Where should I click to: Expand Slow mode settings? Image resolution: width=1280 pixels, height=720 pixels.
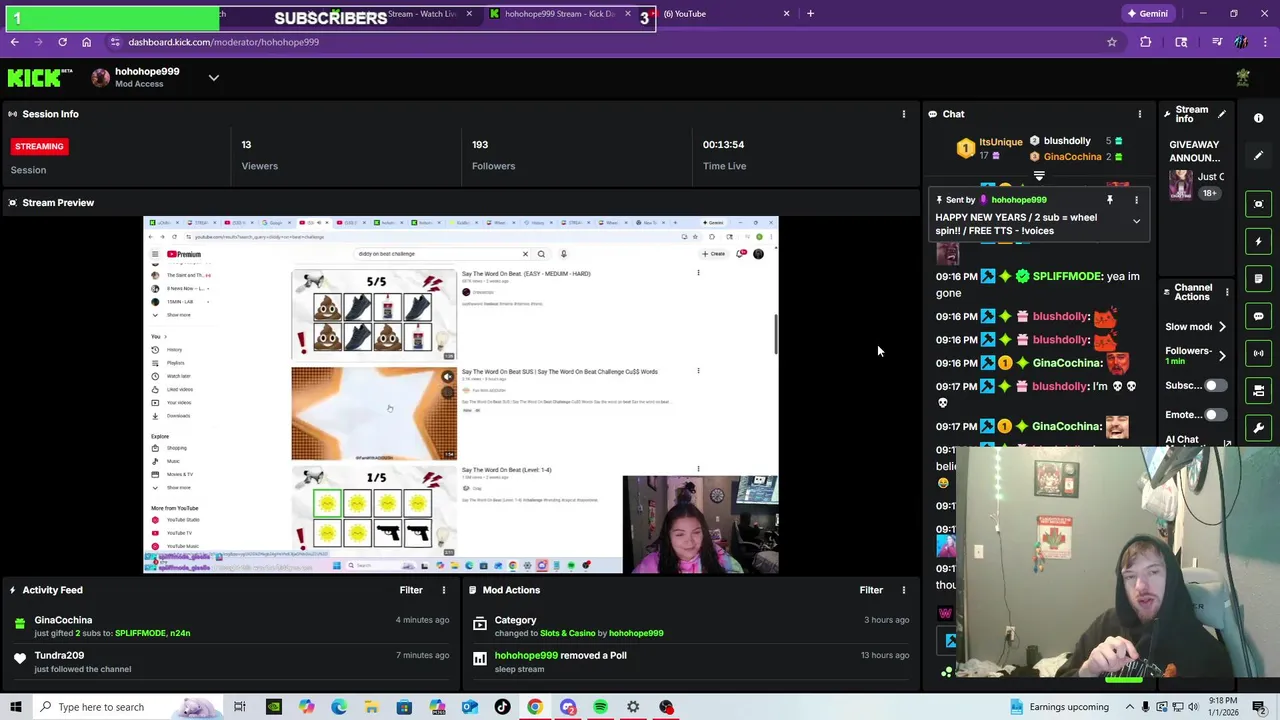[x=1222, y=327]
